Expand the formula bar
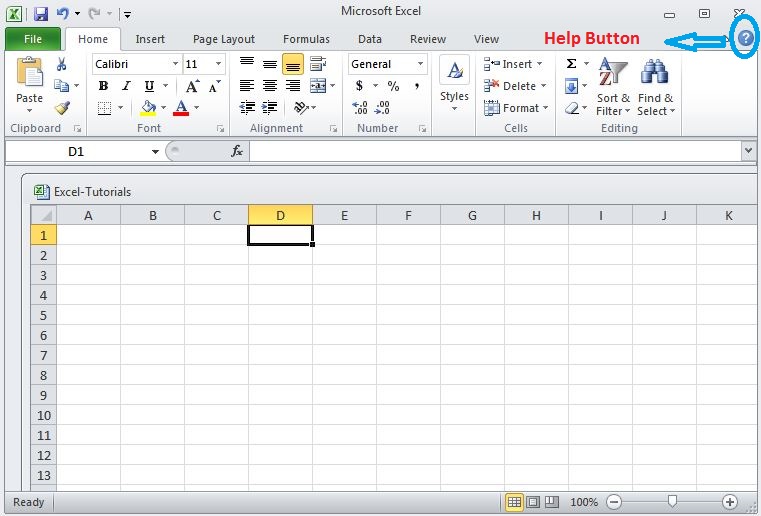This screenshot has width=761, height=516. [x=748, y=151]
